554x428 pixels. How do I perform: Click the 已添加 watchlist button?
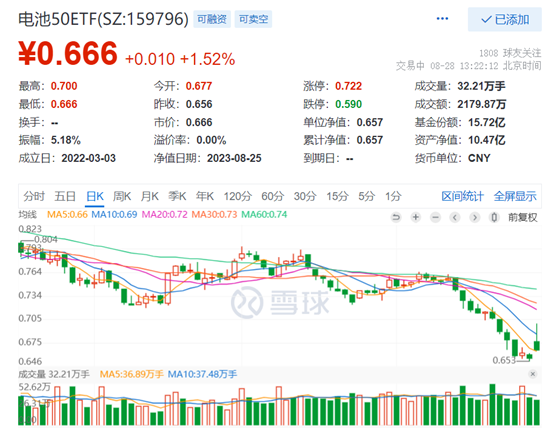tap(505, 19)
